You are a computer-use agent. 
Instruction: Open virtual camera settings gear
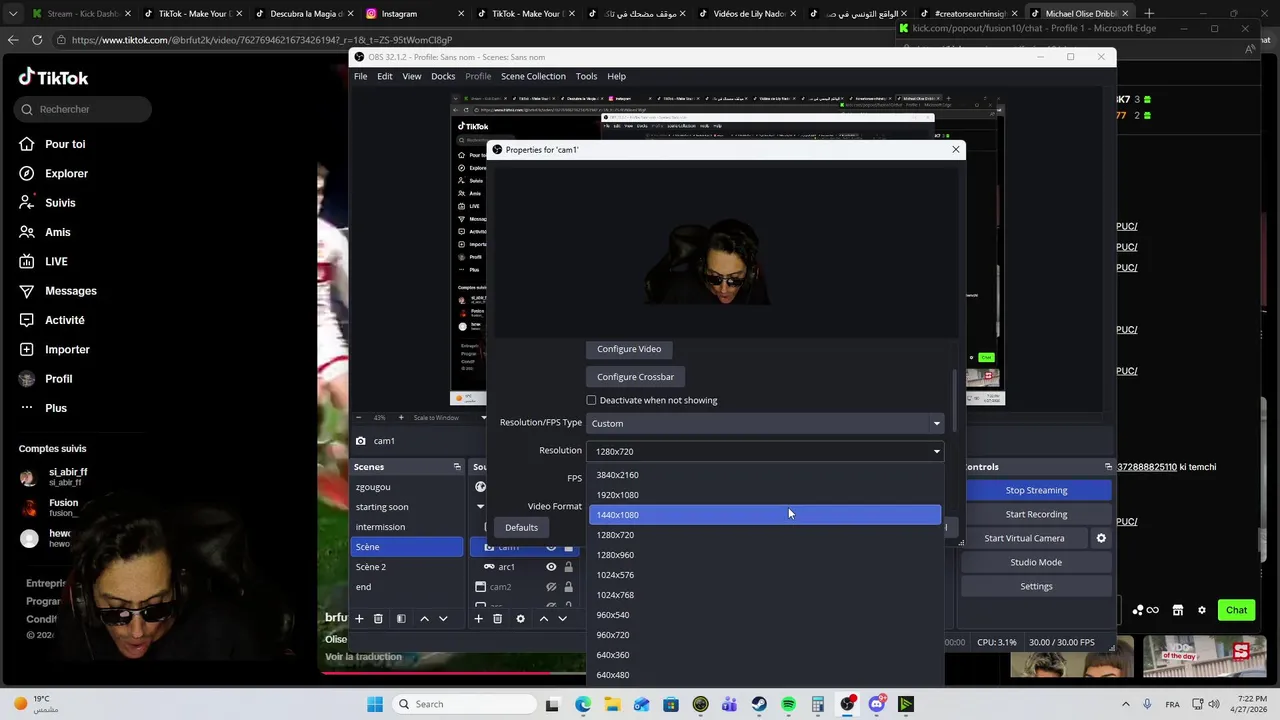pos(1101,538)
